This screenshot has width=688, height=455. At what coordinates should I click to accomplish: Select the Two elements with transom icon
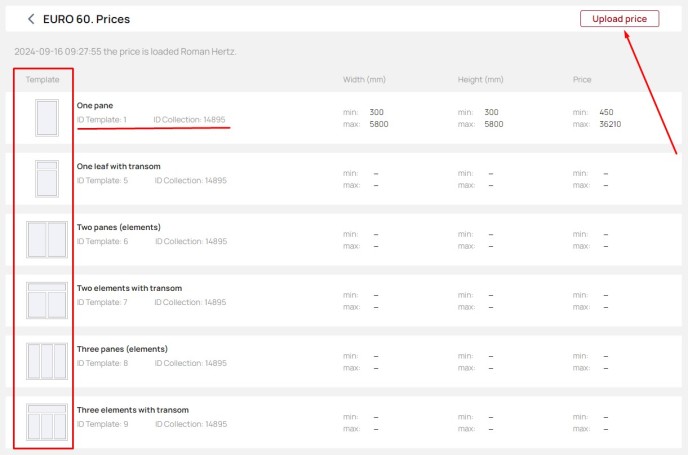point(47,301)
